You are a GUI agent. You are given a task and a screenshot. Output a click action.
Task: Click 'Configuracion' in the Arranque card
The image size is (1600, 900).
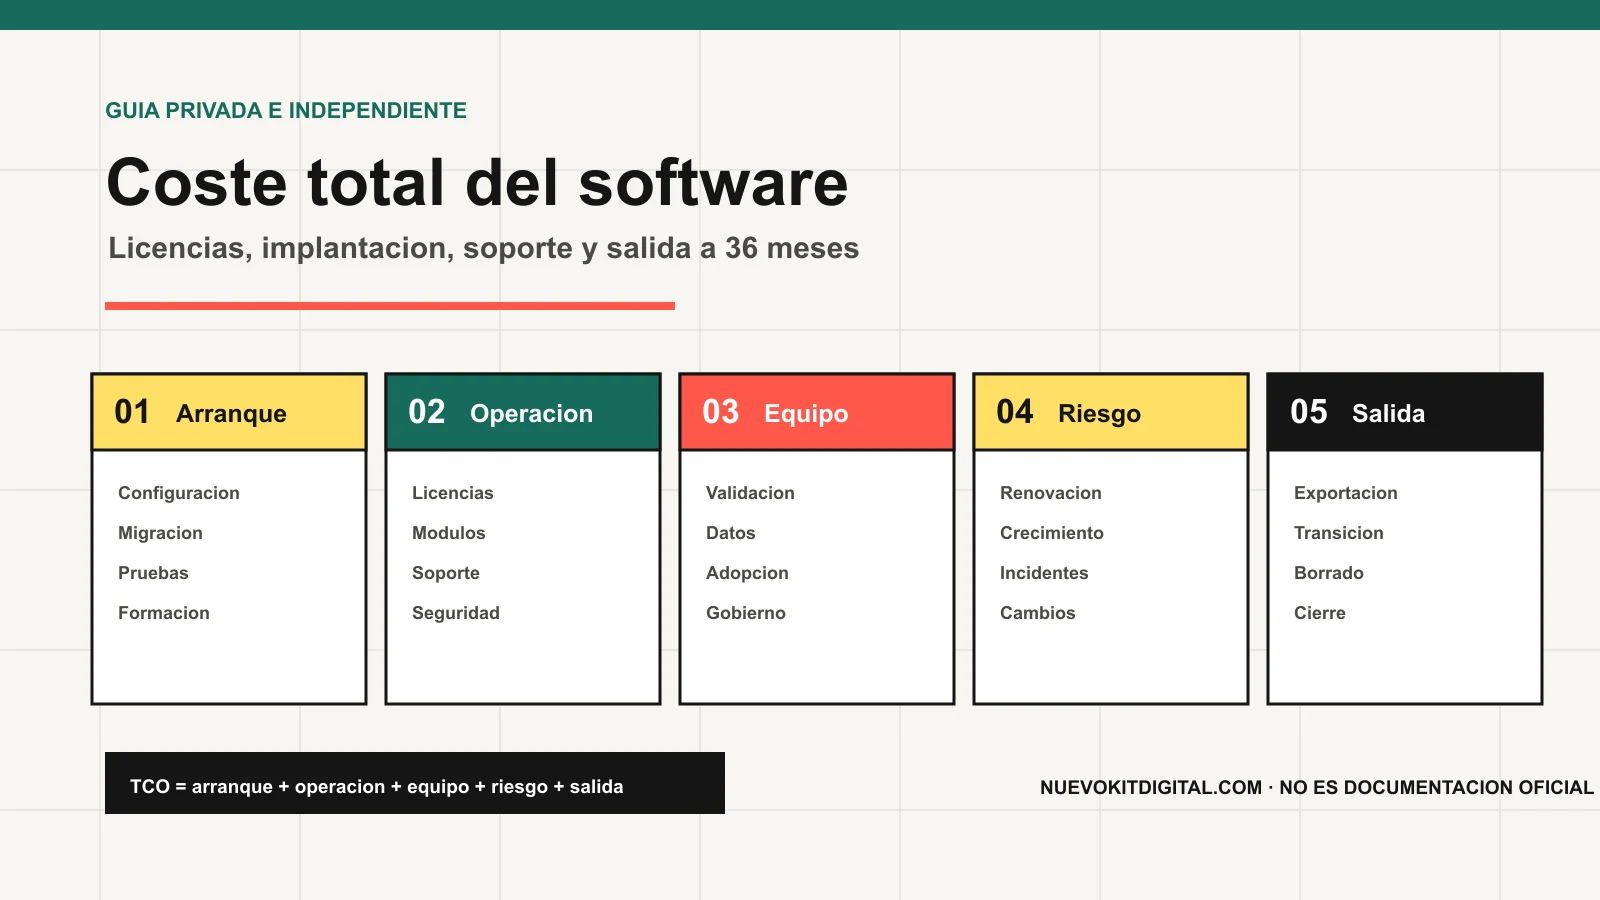click(x=179, y=493)
